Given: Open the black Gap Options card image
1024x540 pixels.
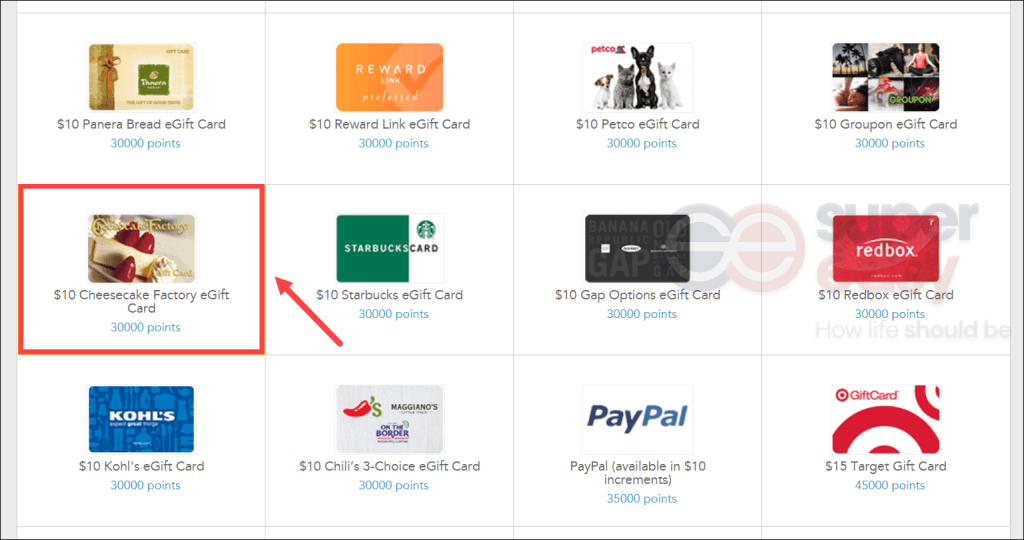Looking at the screenshot, I should [637, 248].
